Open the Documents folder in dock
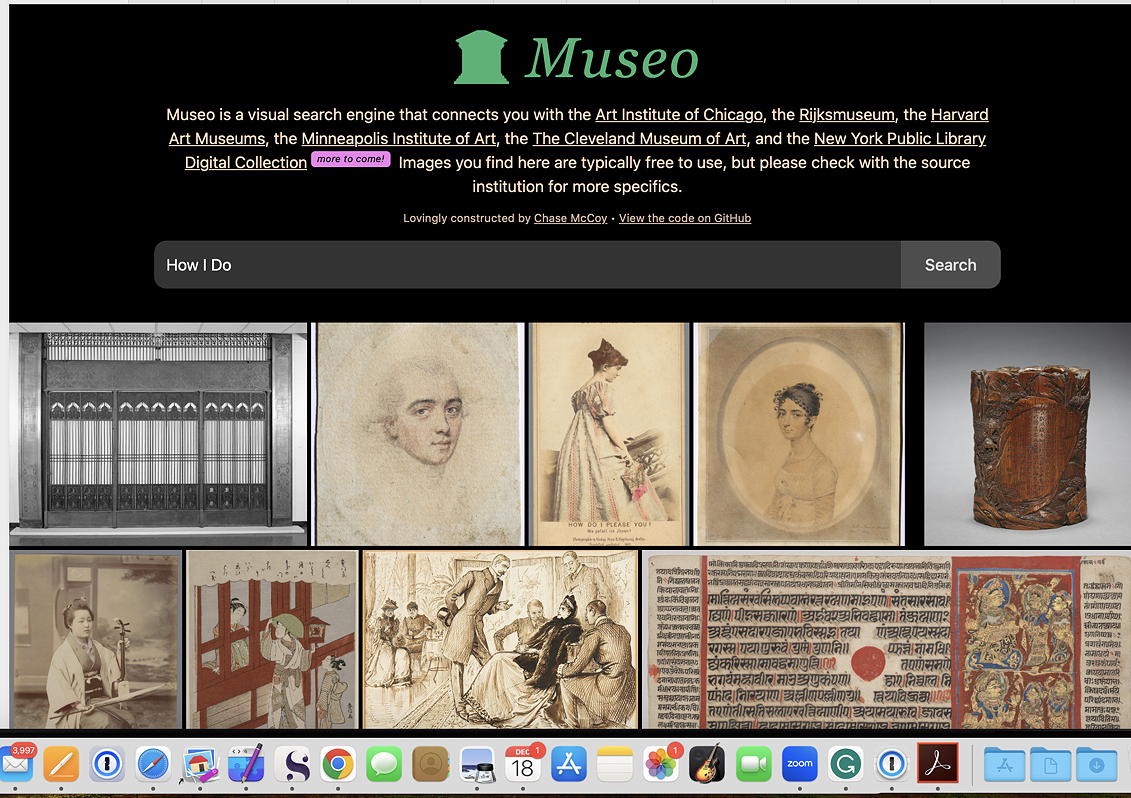This screenshot has width=1131, height=798. tap(1051, 764)
